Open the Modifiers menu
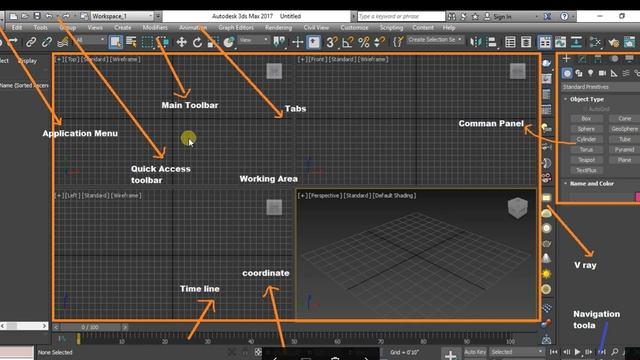Image resolution: width=640 pixels, height=360 pixels. [x=155, y=27]
